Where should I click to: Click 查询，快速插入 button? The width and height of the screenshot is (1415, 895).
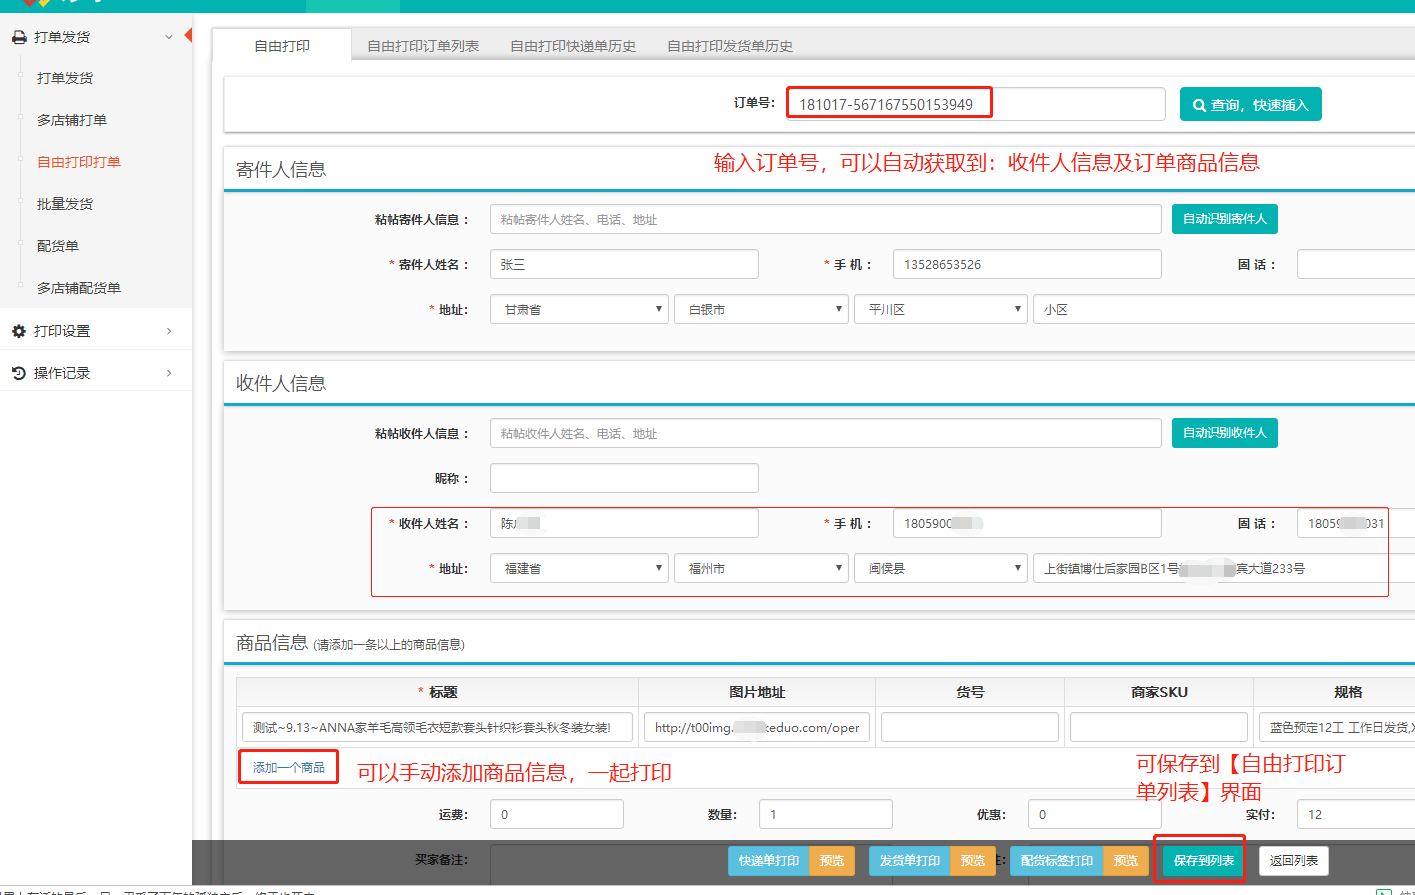tap(1251, 104)
